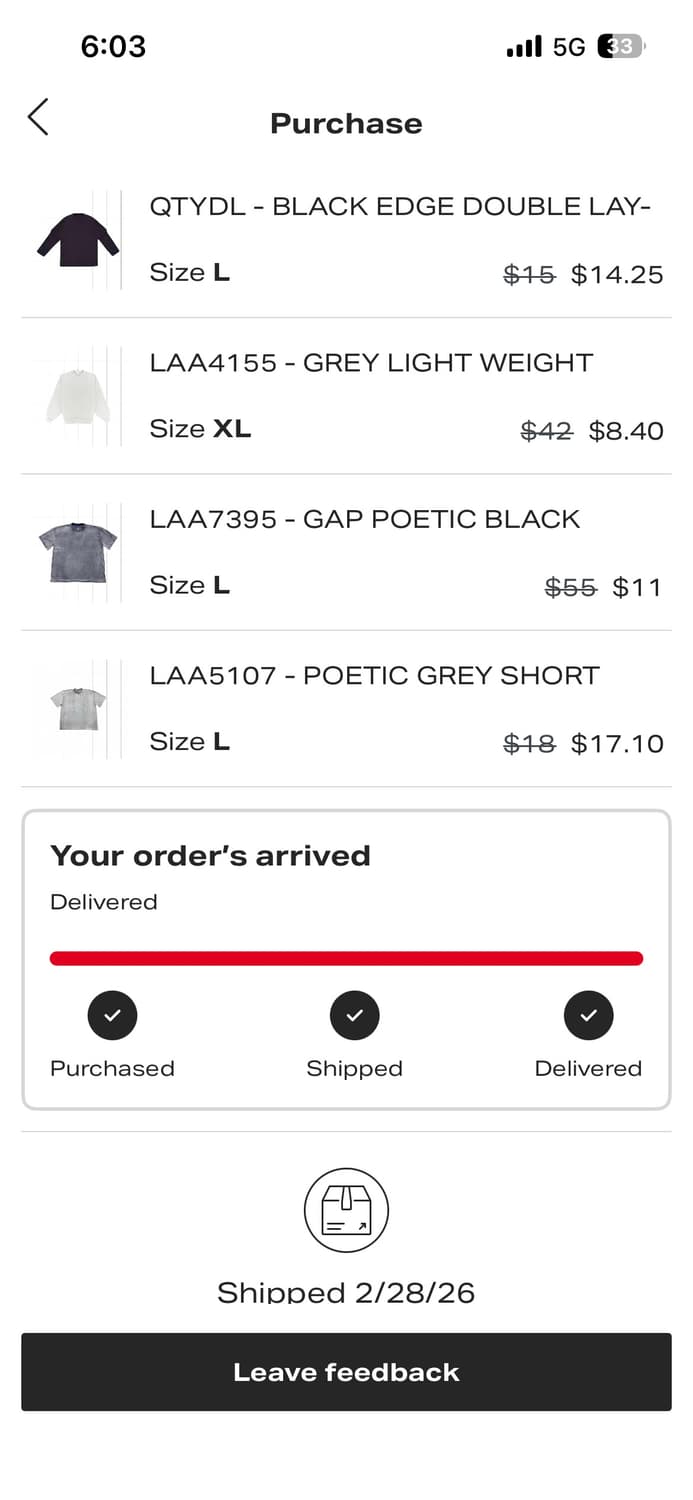Tap the shipping package box icon
This screenshot has height=1500, width=693.
pyautogui.click(x=346, y=1210)
